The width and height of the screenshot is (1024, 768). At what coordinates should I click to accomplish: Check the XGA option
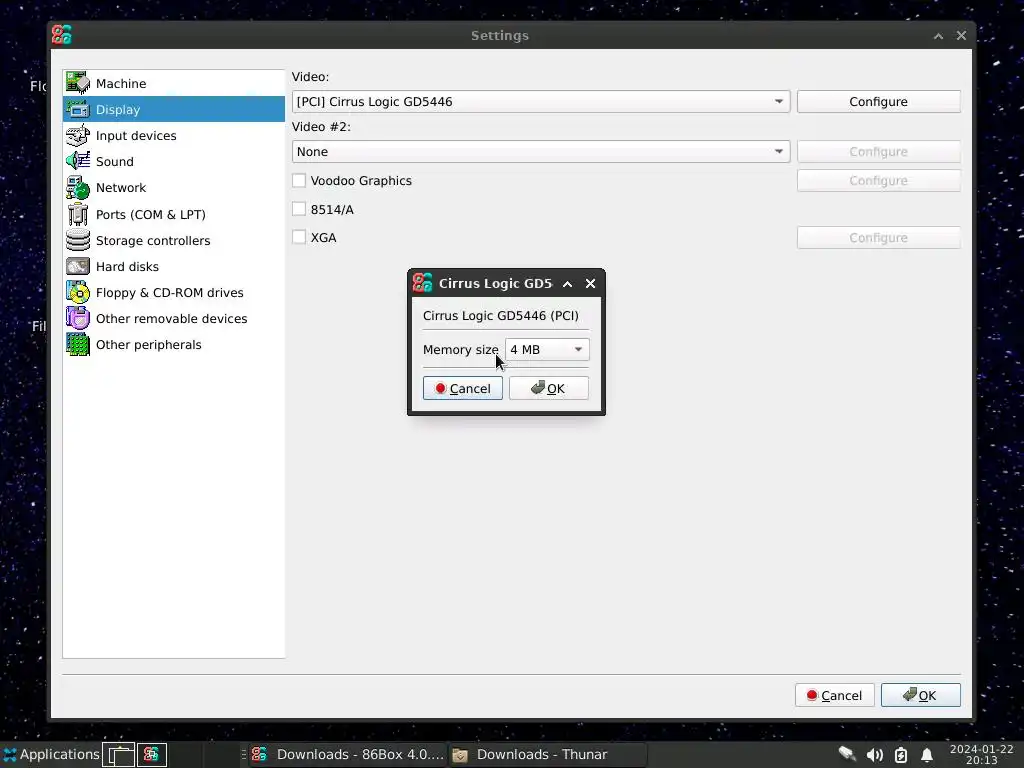(298, 237)
